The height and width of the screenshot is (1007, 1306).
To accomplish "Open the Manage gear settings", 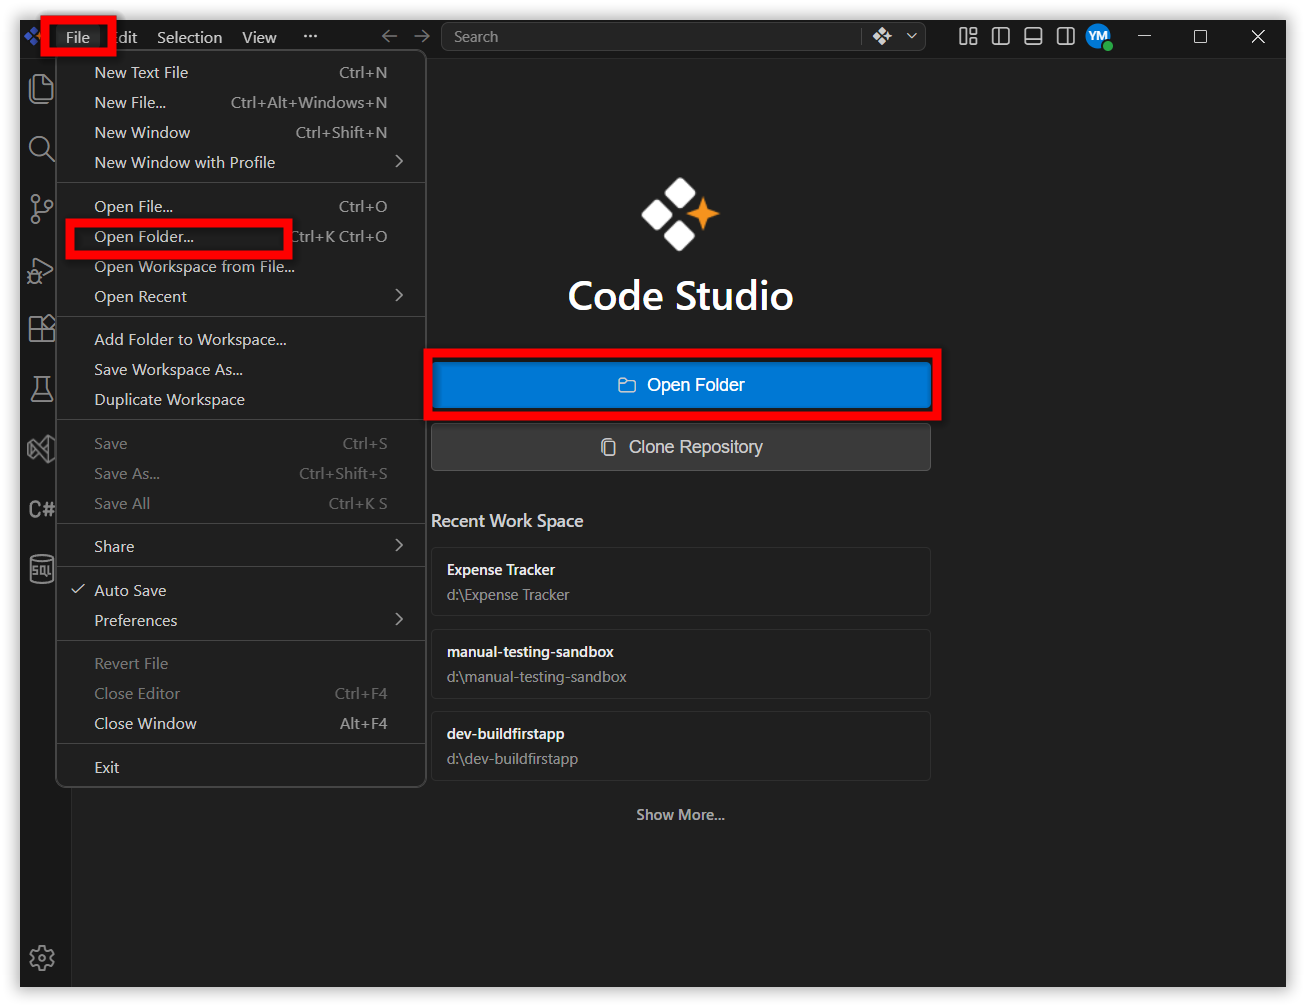I will [x=42, y=958].
